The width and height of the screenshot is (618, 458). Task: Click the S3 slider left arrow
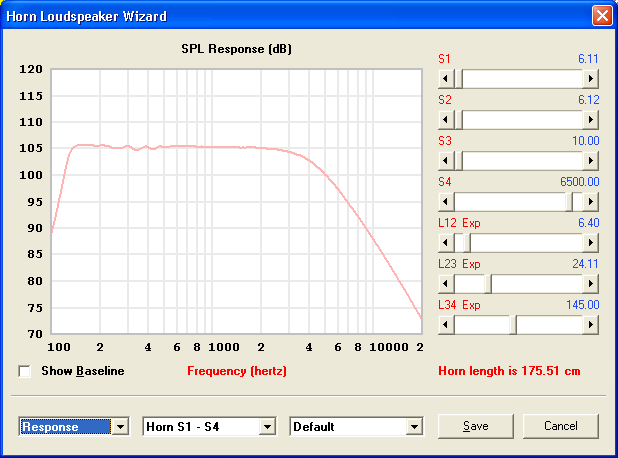tap(446, 161)
